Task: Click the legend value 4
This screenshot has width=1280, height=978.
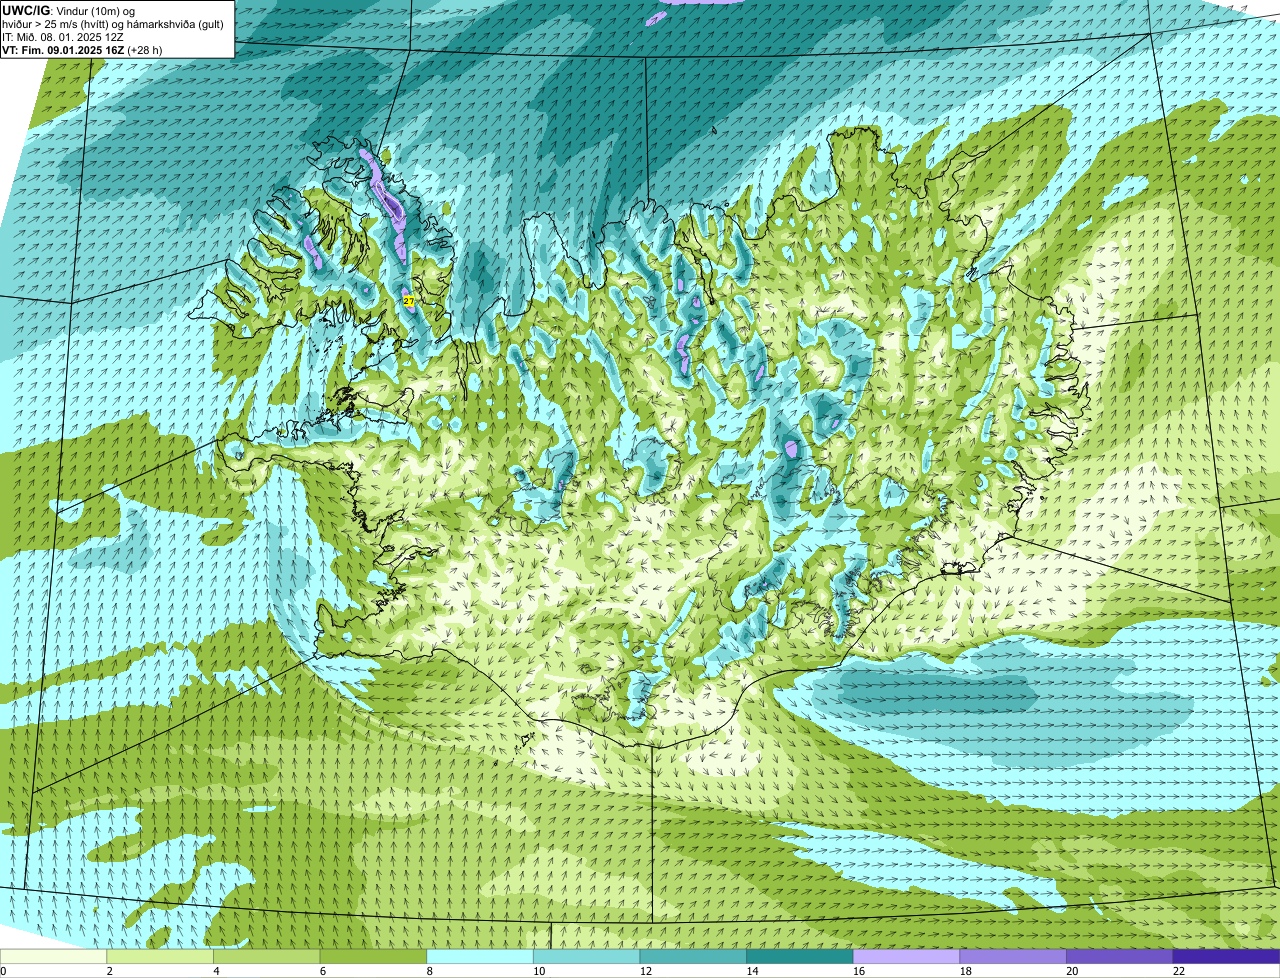Action: [217, 971]
